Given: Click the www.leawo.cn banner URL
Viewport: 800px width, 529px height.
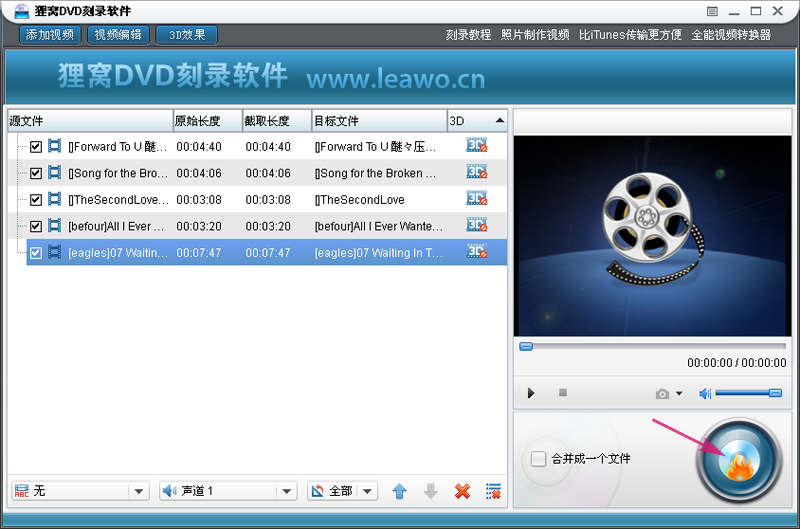Looking at the screenshot, I should coord(396,79).
